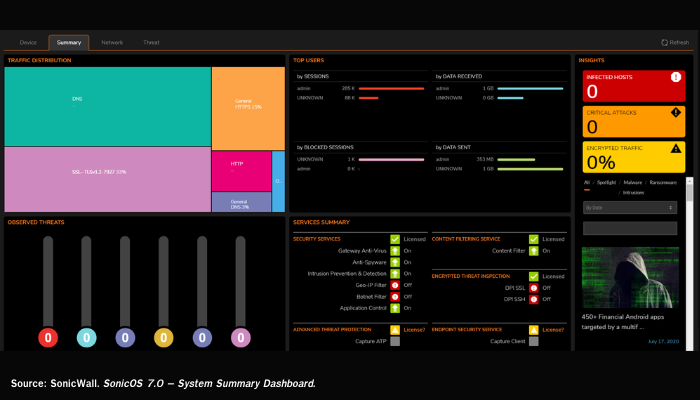This screenshot has width=700, height=400.
Task: Click the Content Filtering Service licensed checkmark
Action: (535, 239)
